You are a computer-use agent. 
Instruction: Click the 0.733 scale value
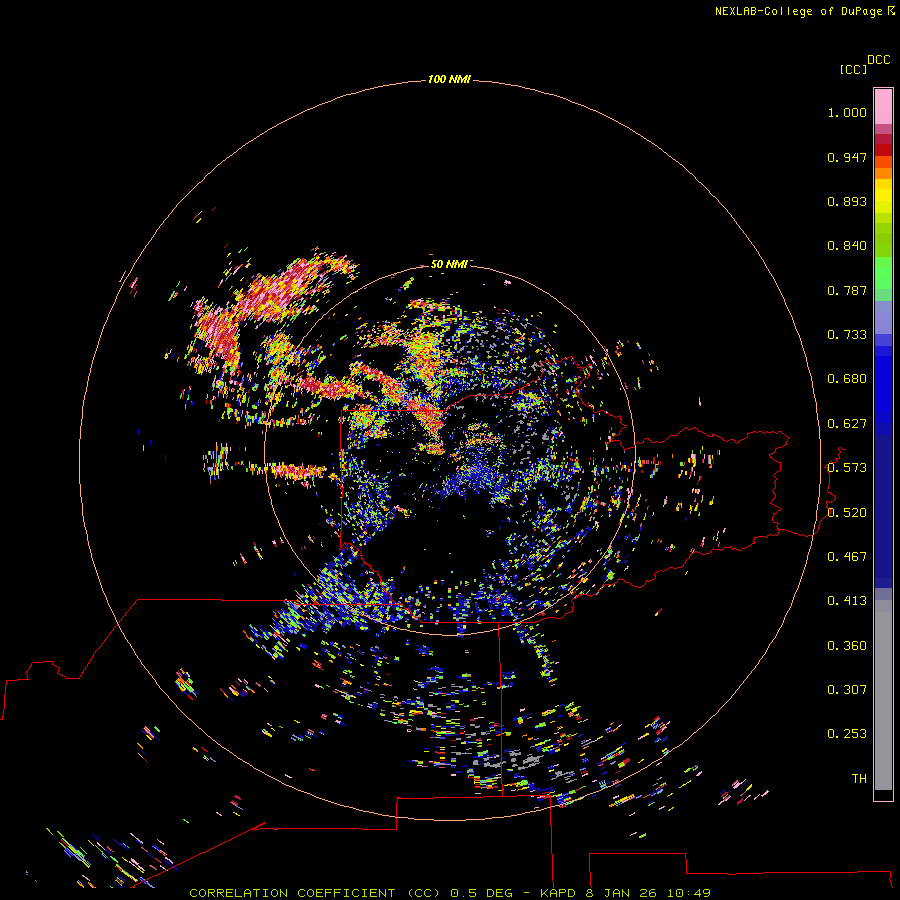[x=847, y=335]
